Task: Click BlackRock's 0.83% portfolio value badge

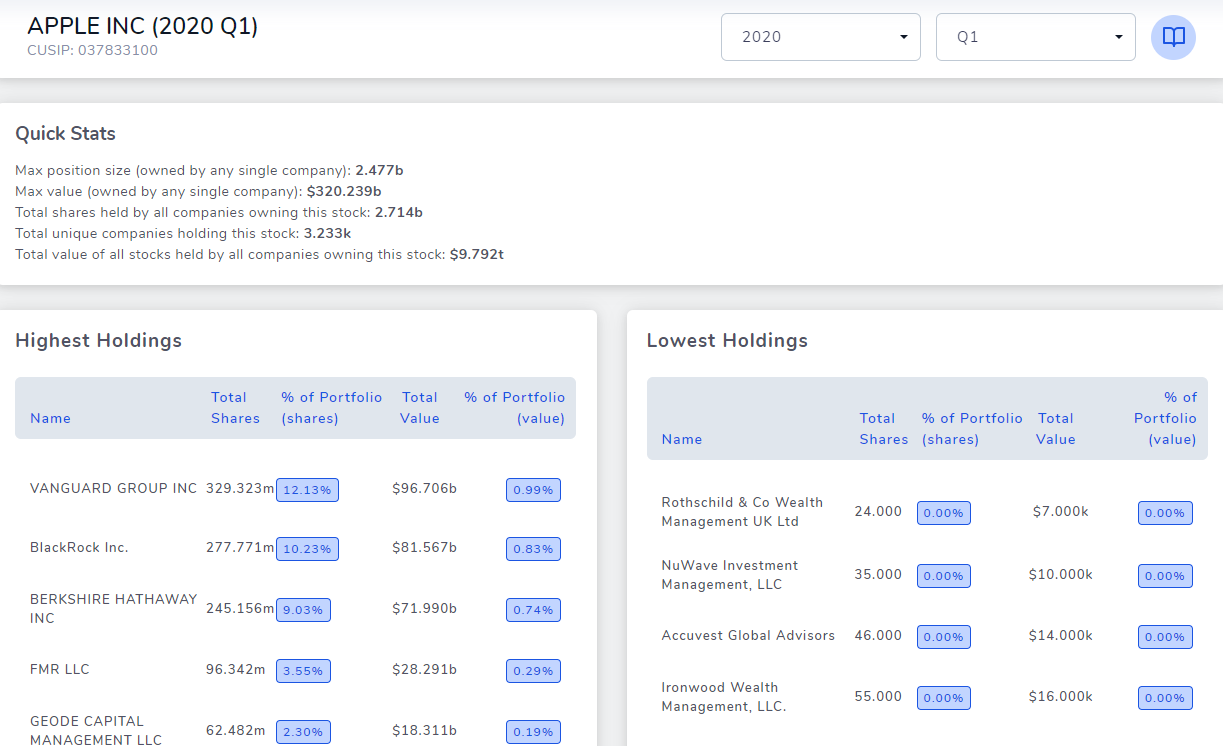Action: 533,549
